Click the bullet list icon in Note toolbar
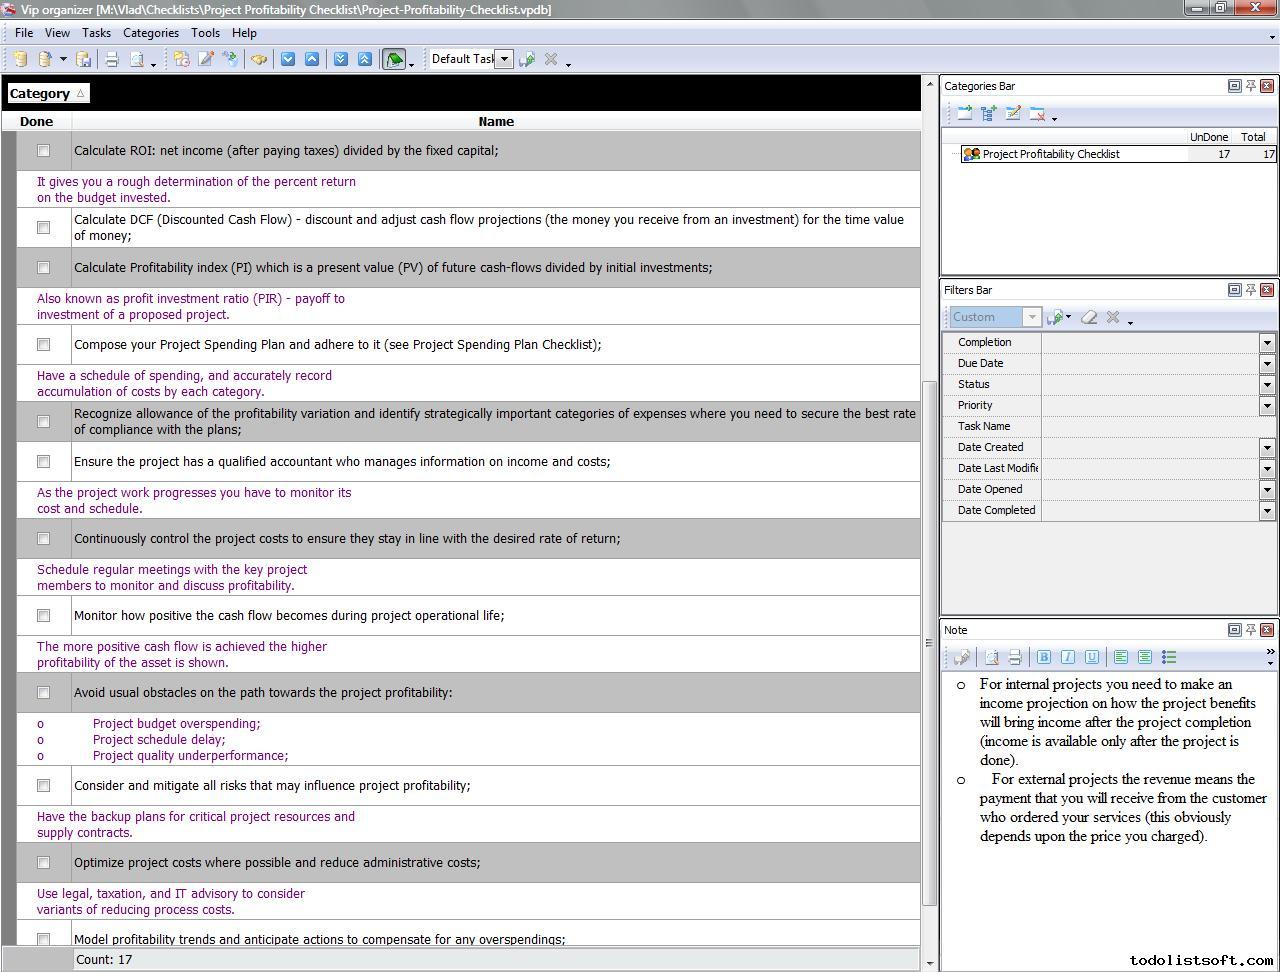The width and height of the screenshot is (1280, 972). coord(1169,657)
